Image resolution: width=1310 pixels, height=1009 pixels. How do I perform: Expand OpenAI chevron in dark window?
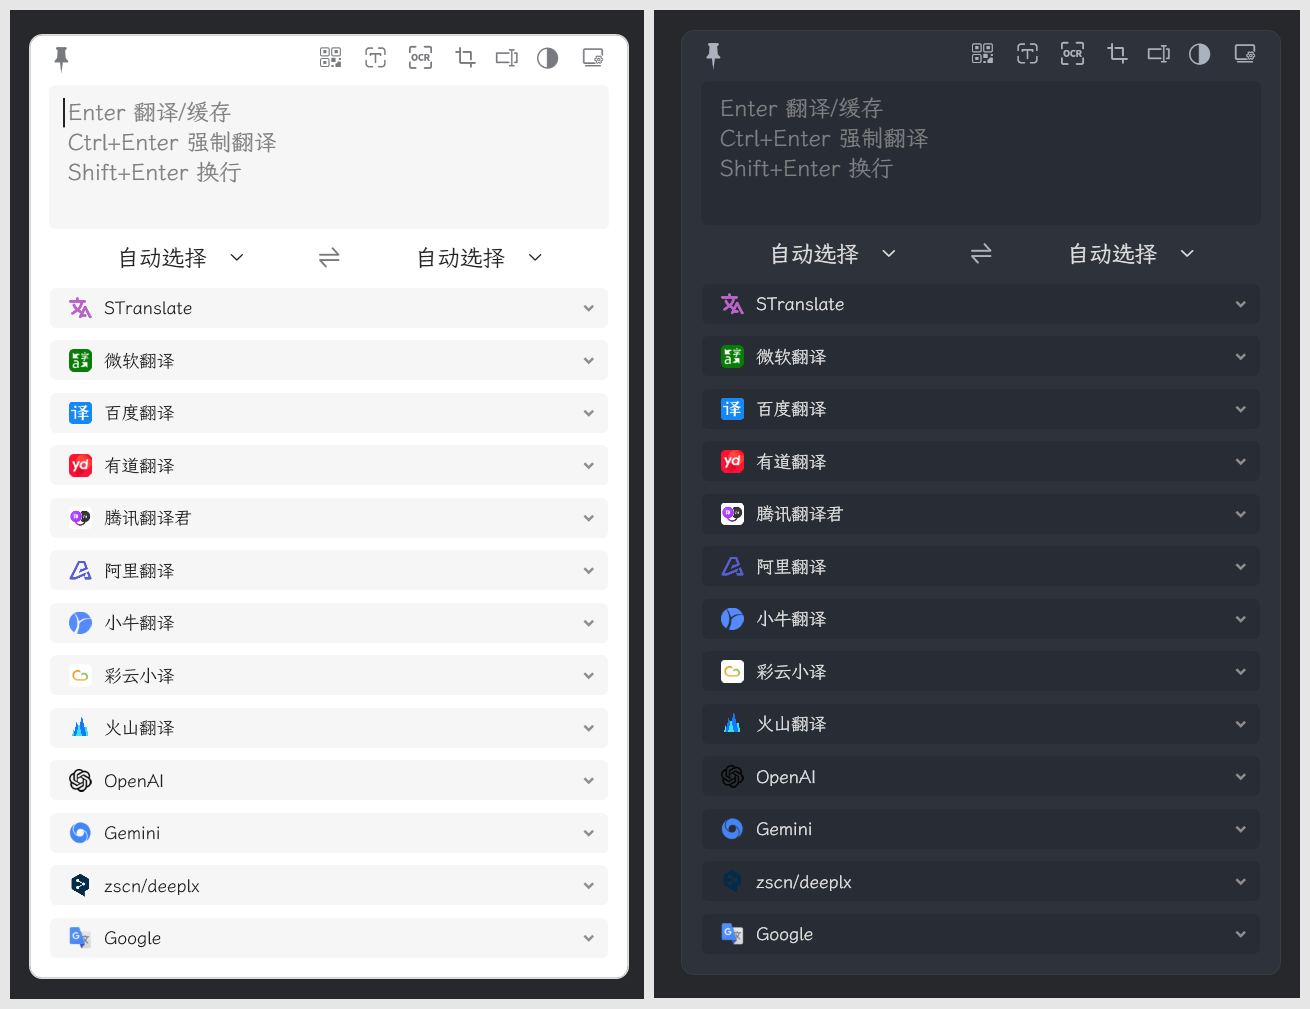1240,777
